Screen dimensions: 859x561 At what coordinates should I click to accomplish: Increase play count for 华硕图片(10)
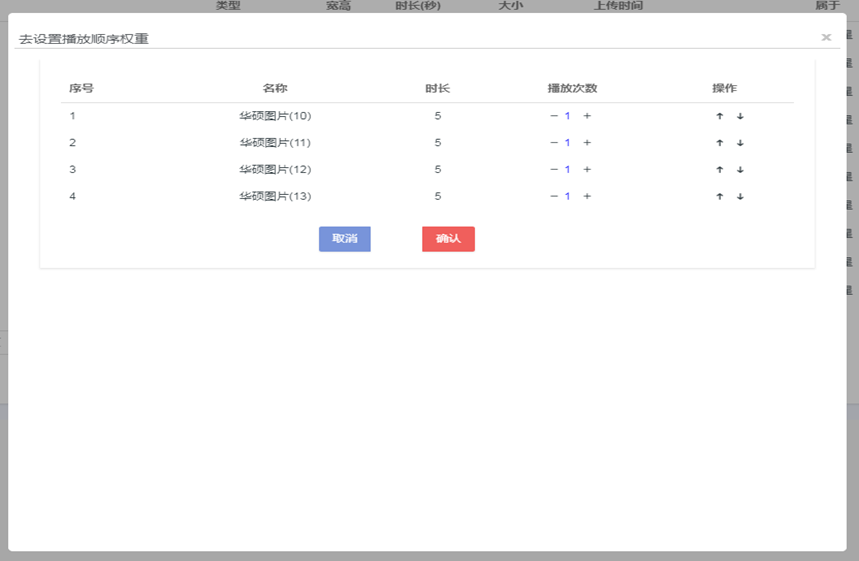click(587, 116)
